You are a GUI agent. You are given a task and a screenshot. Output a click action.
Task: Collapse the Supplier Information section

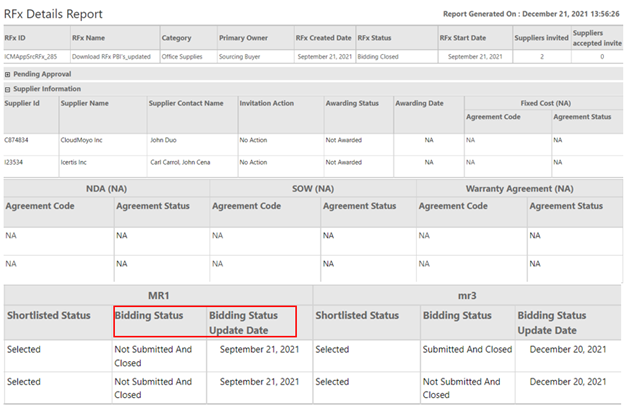click(8, 88)
